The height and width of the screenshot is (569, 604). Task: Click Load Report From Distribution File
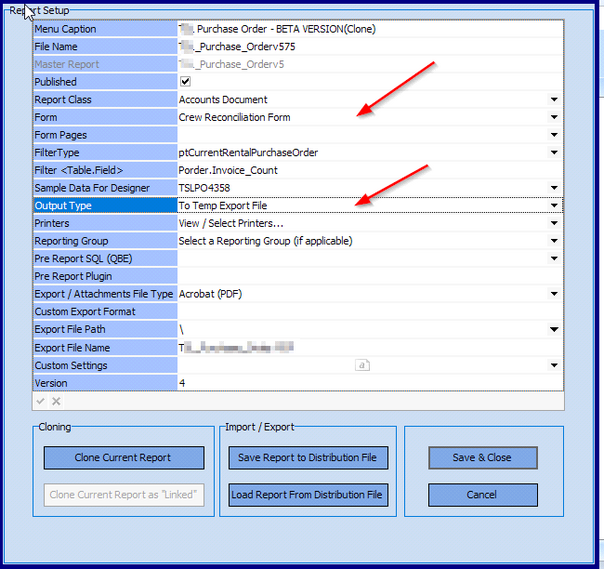coord(307,494)
